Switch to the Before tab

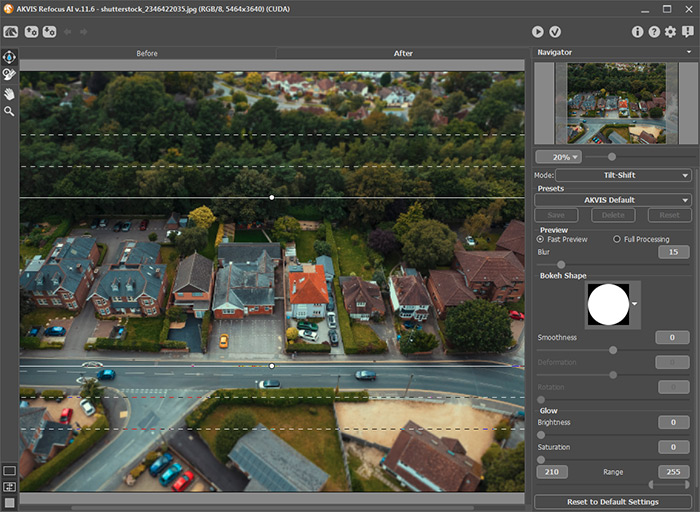[147, 54]
